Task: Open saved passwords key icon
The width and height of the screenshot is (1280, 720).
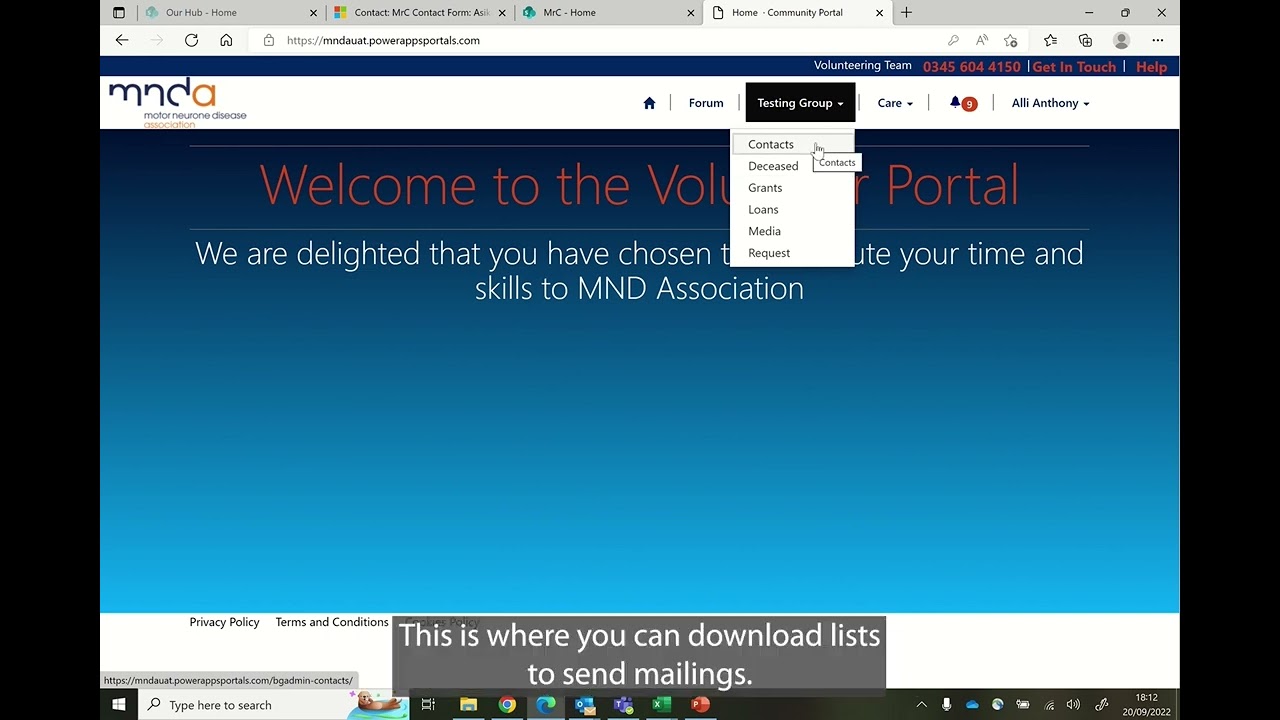Action: [953, 40]
